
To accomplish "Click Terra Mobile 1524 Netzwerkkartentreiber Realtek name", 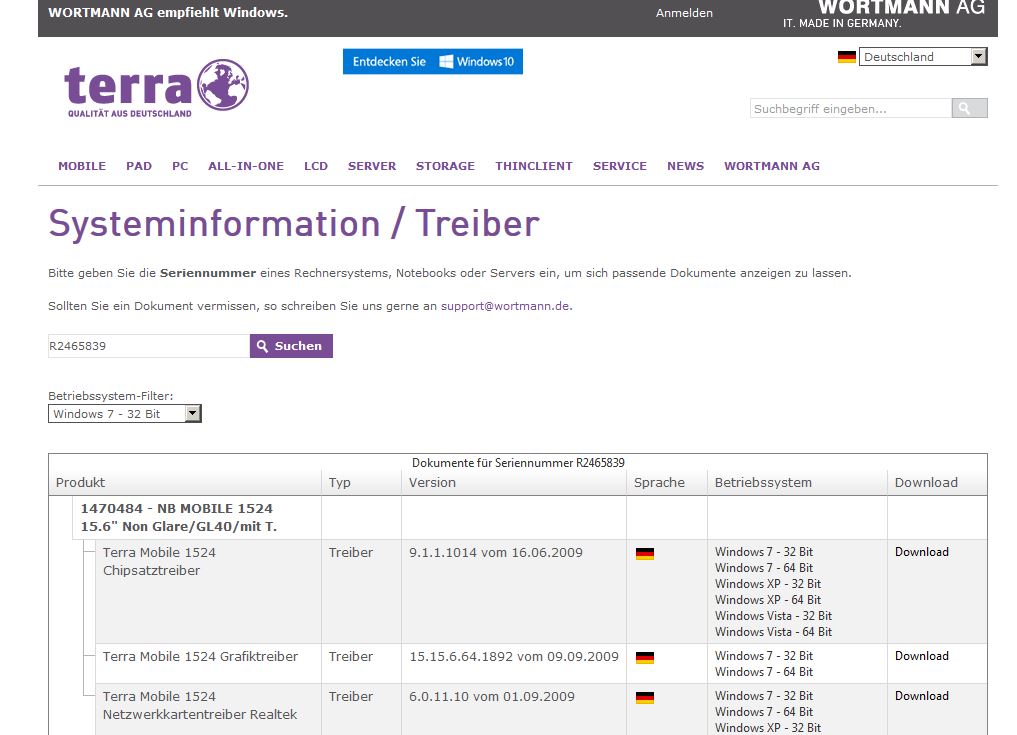I will 200,705.
